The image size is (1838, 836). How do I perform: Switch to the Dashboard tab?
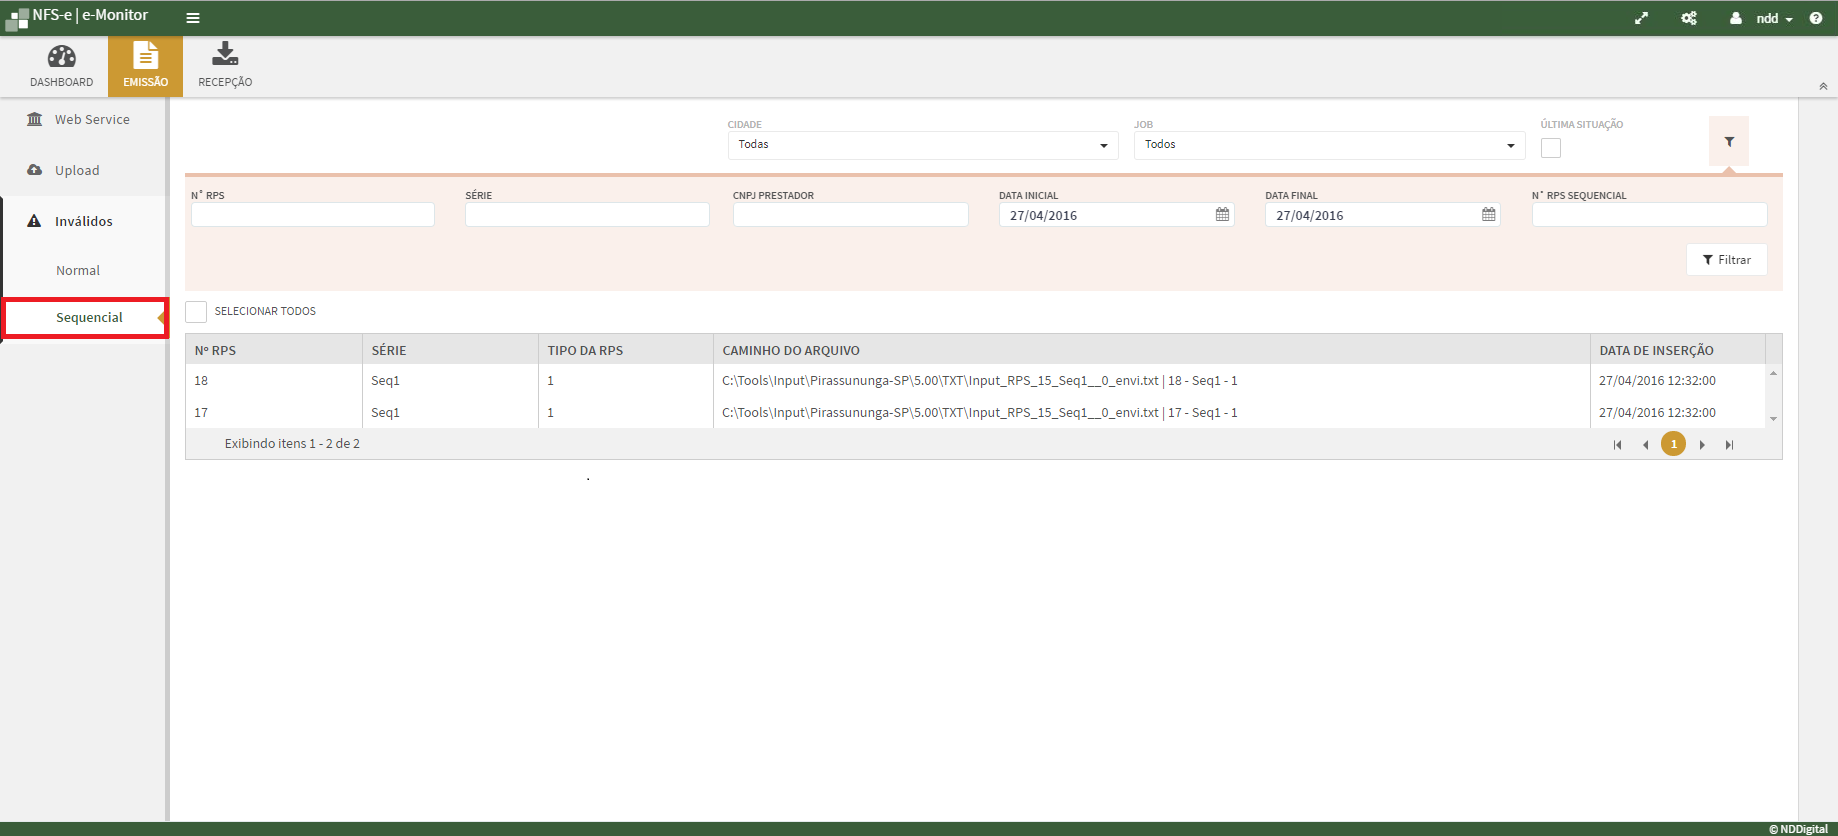61,66
